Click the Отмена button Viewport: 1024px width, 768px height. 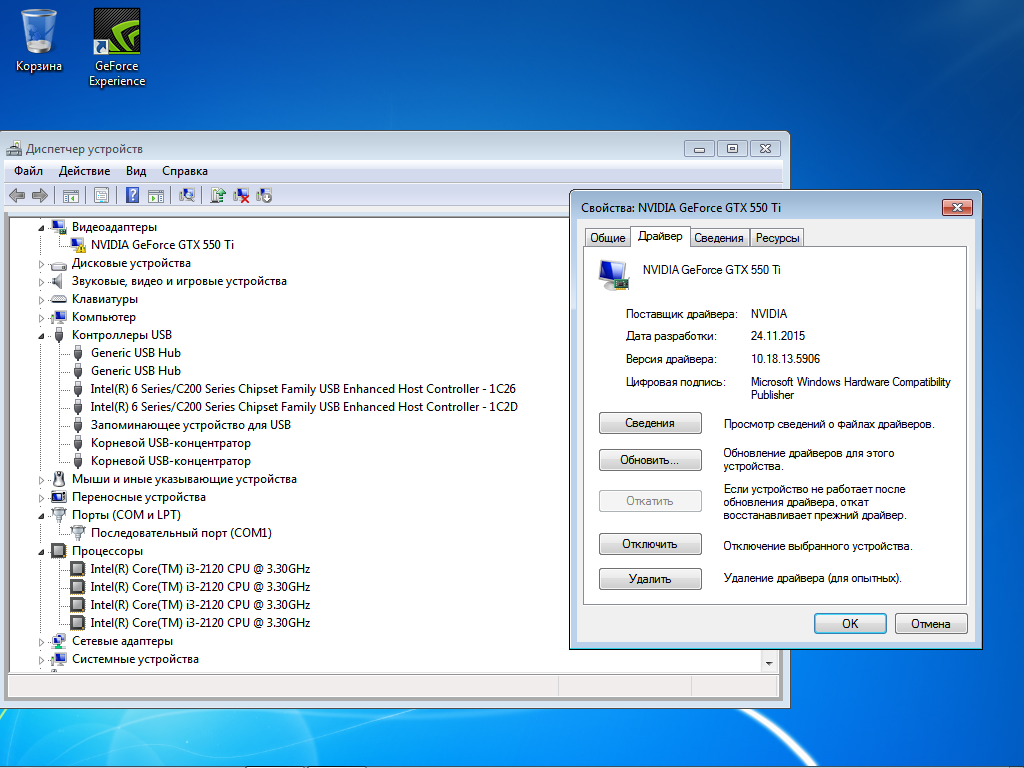point(931,624)
